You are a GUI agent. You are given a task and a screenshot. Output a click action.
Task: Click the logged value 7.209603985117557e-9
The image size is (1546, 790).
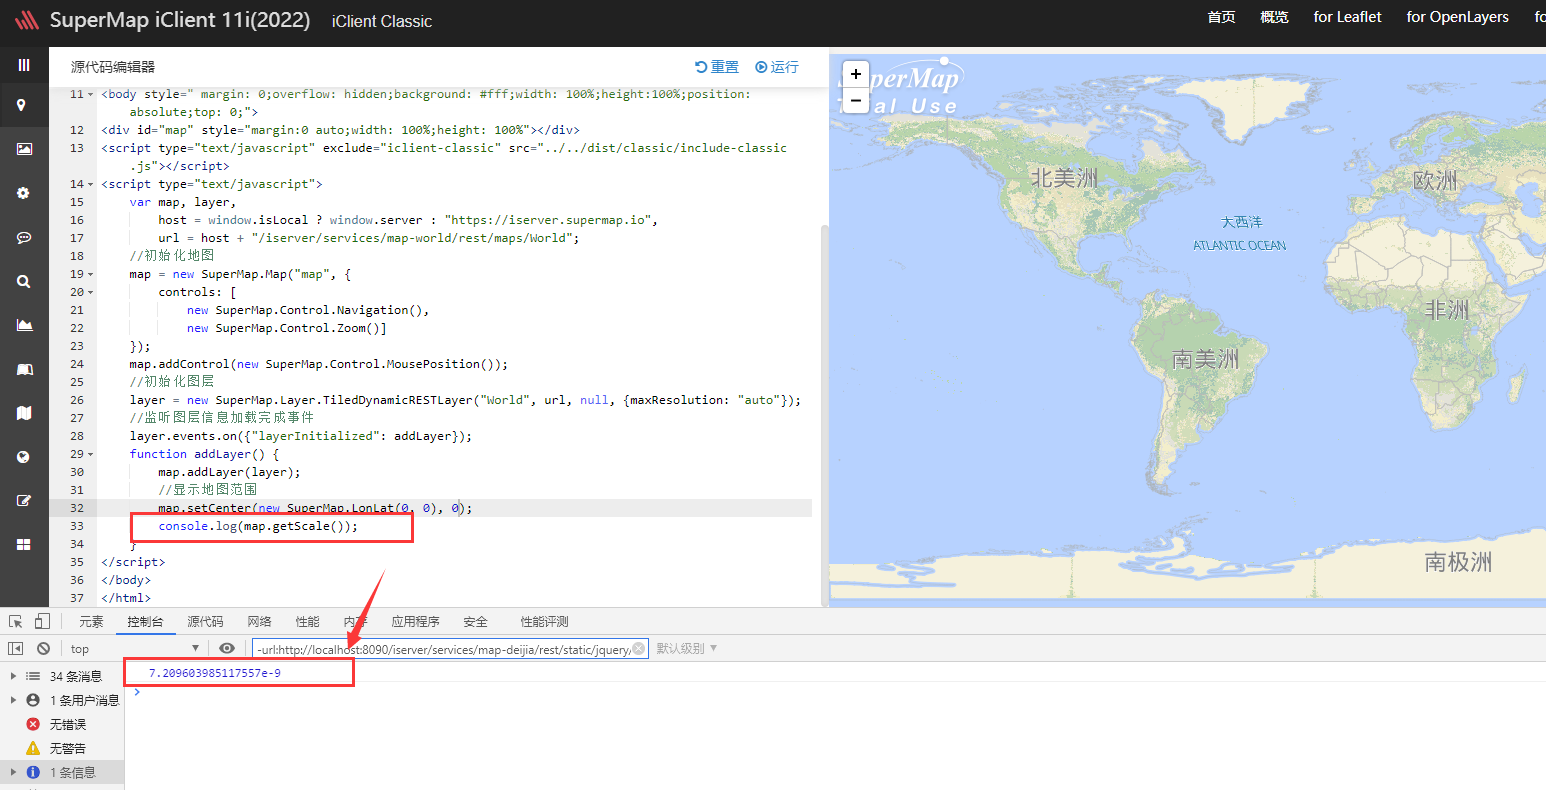[214, 673]
